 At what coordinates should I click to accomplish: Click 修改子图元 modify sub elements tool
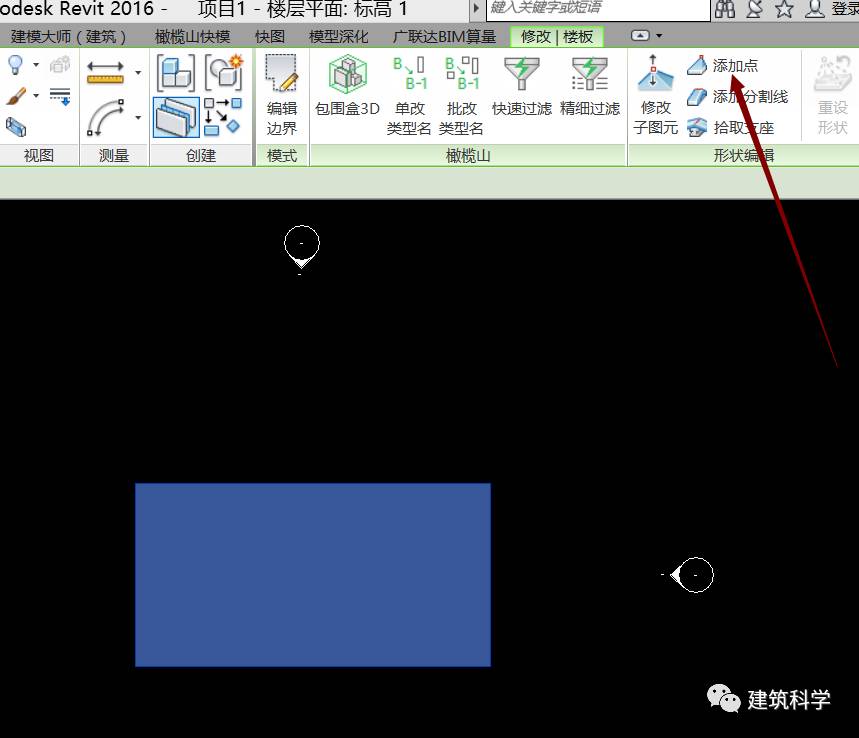click(x=655, y=95)
